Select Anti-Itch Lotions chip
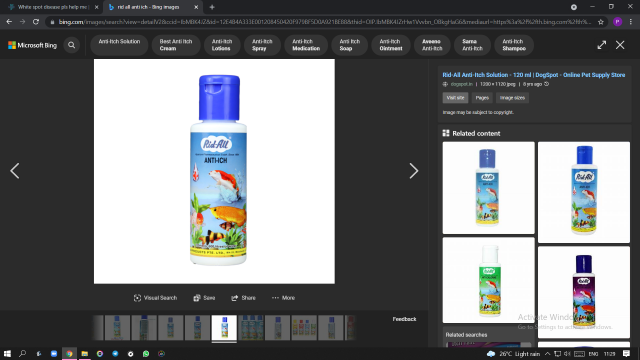 coord(222,44)
